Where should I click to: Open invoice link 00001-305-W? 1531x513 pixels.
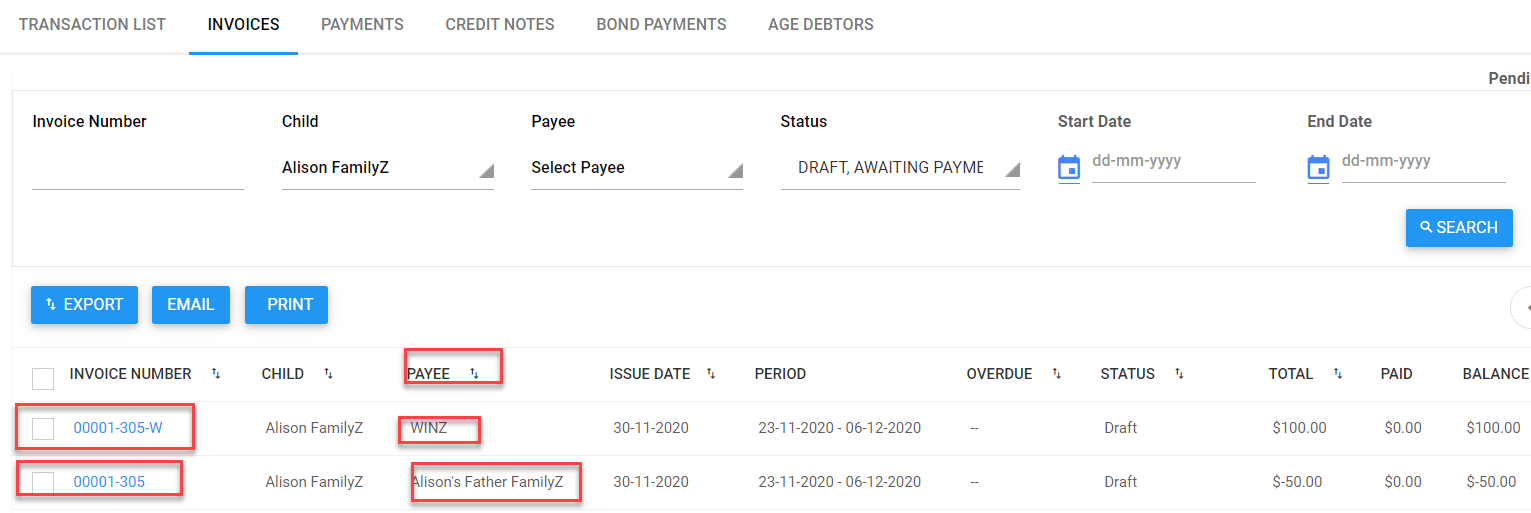(118, 428)
